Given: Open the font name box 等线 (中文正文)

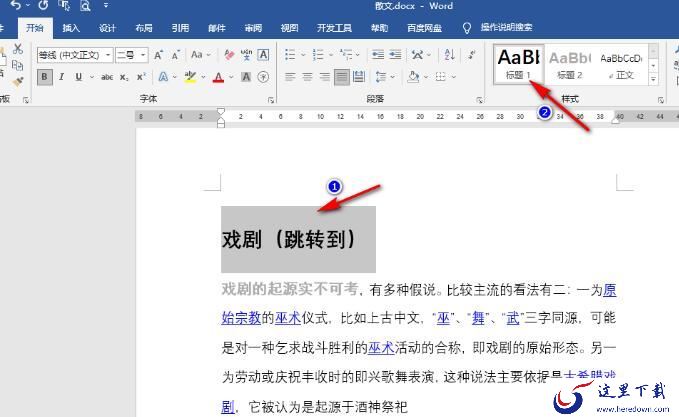Looking at the screenshot, I should coord(75,55).
